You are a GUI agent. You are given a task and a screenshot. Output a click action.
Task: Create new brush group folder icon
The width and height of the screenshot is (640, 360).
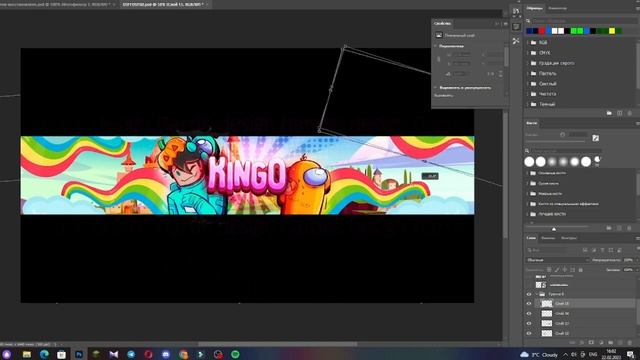[609, 228]
